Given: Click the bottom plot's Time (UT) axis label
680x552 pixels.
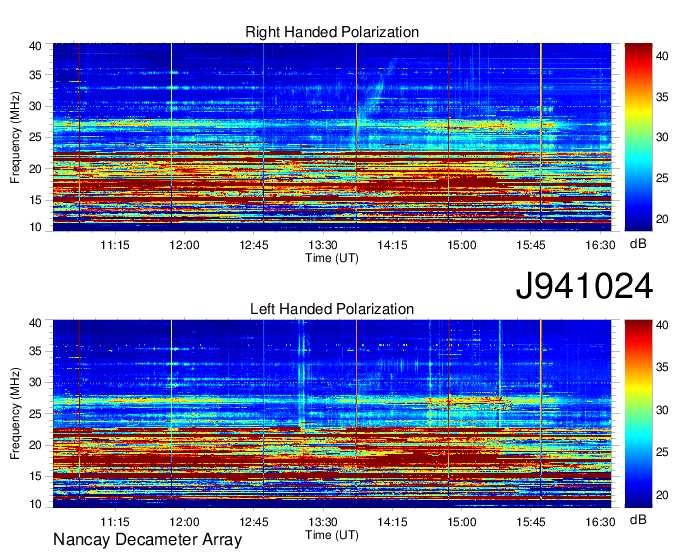Looking at the screenshot, I should pos(332,535).
